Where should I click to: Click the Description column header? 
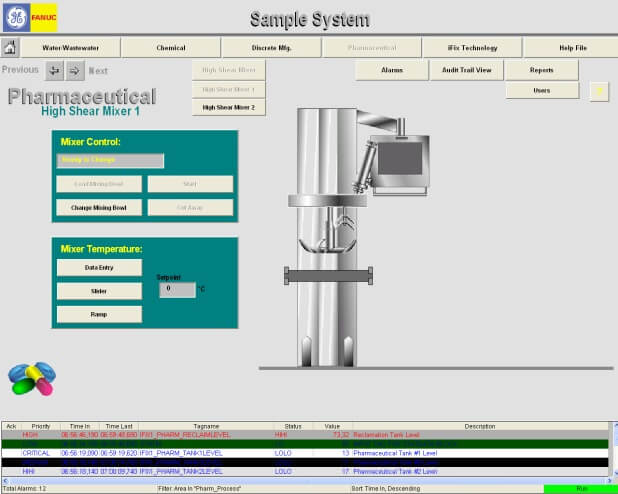[480, 426]
